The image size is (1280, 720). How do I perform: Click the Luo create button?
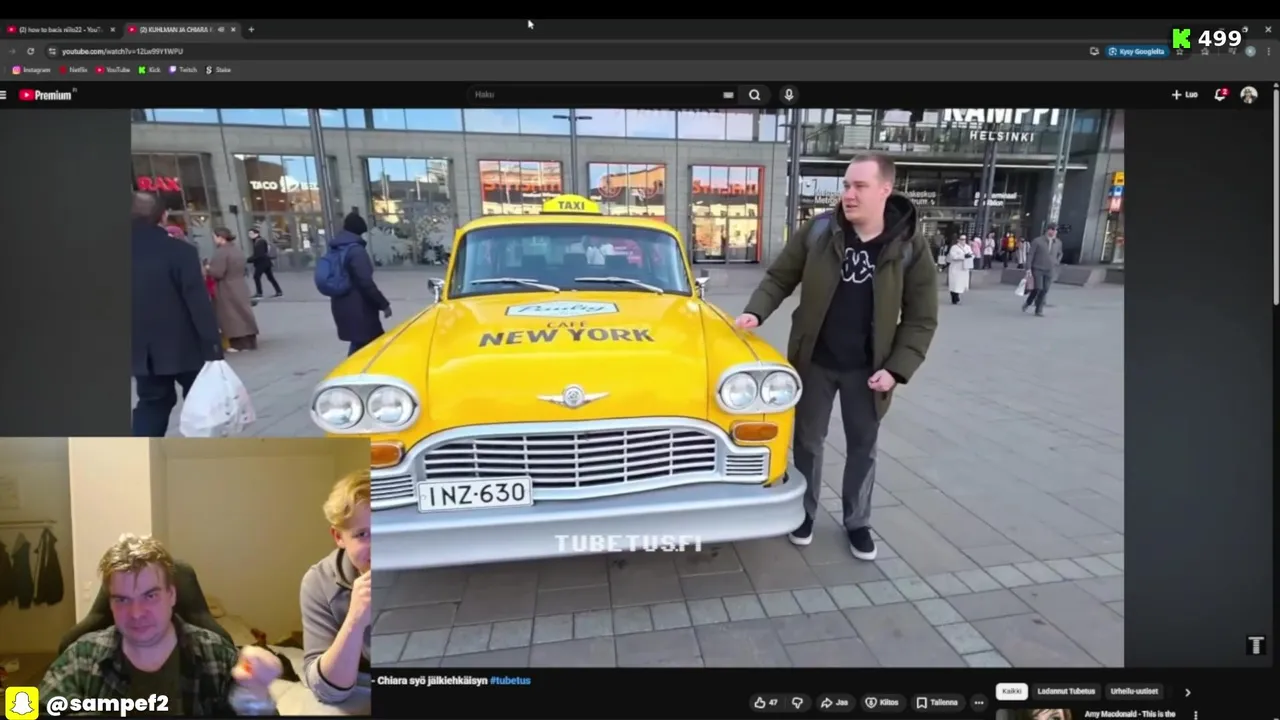[x=1185, y=95]
